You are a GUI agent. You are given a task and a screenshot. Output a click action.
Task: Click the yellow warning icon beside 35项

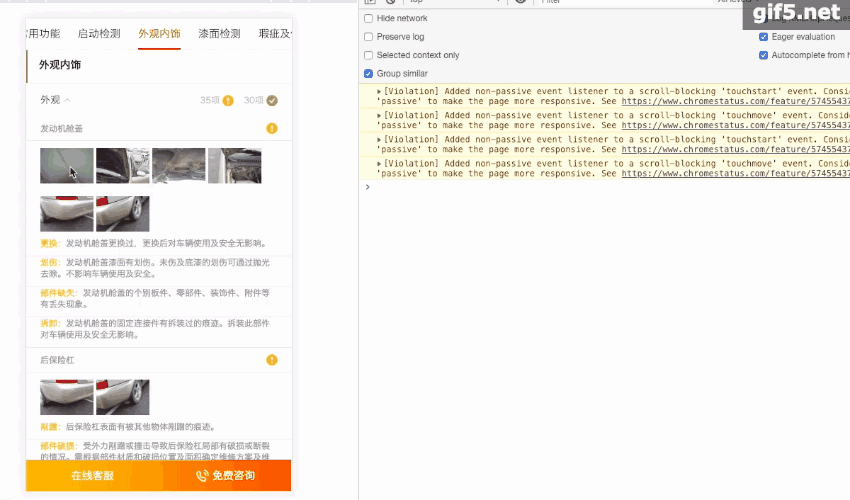click(228, 100)
